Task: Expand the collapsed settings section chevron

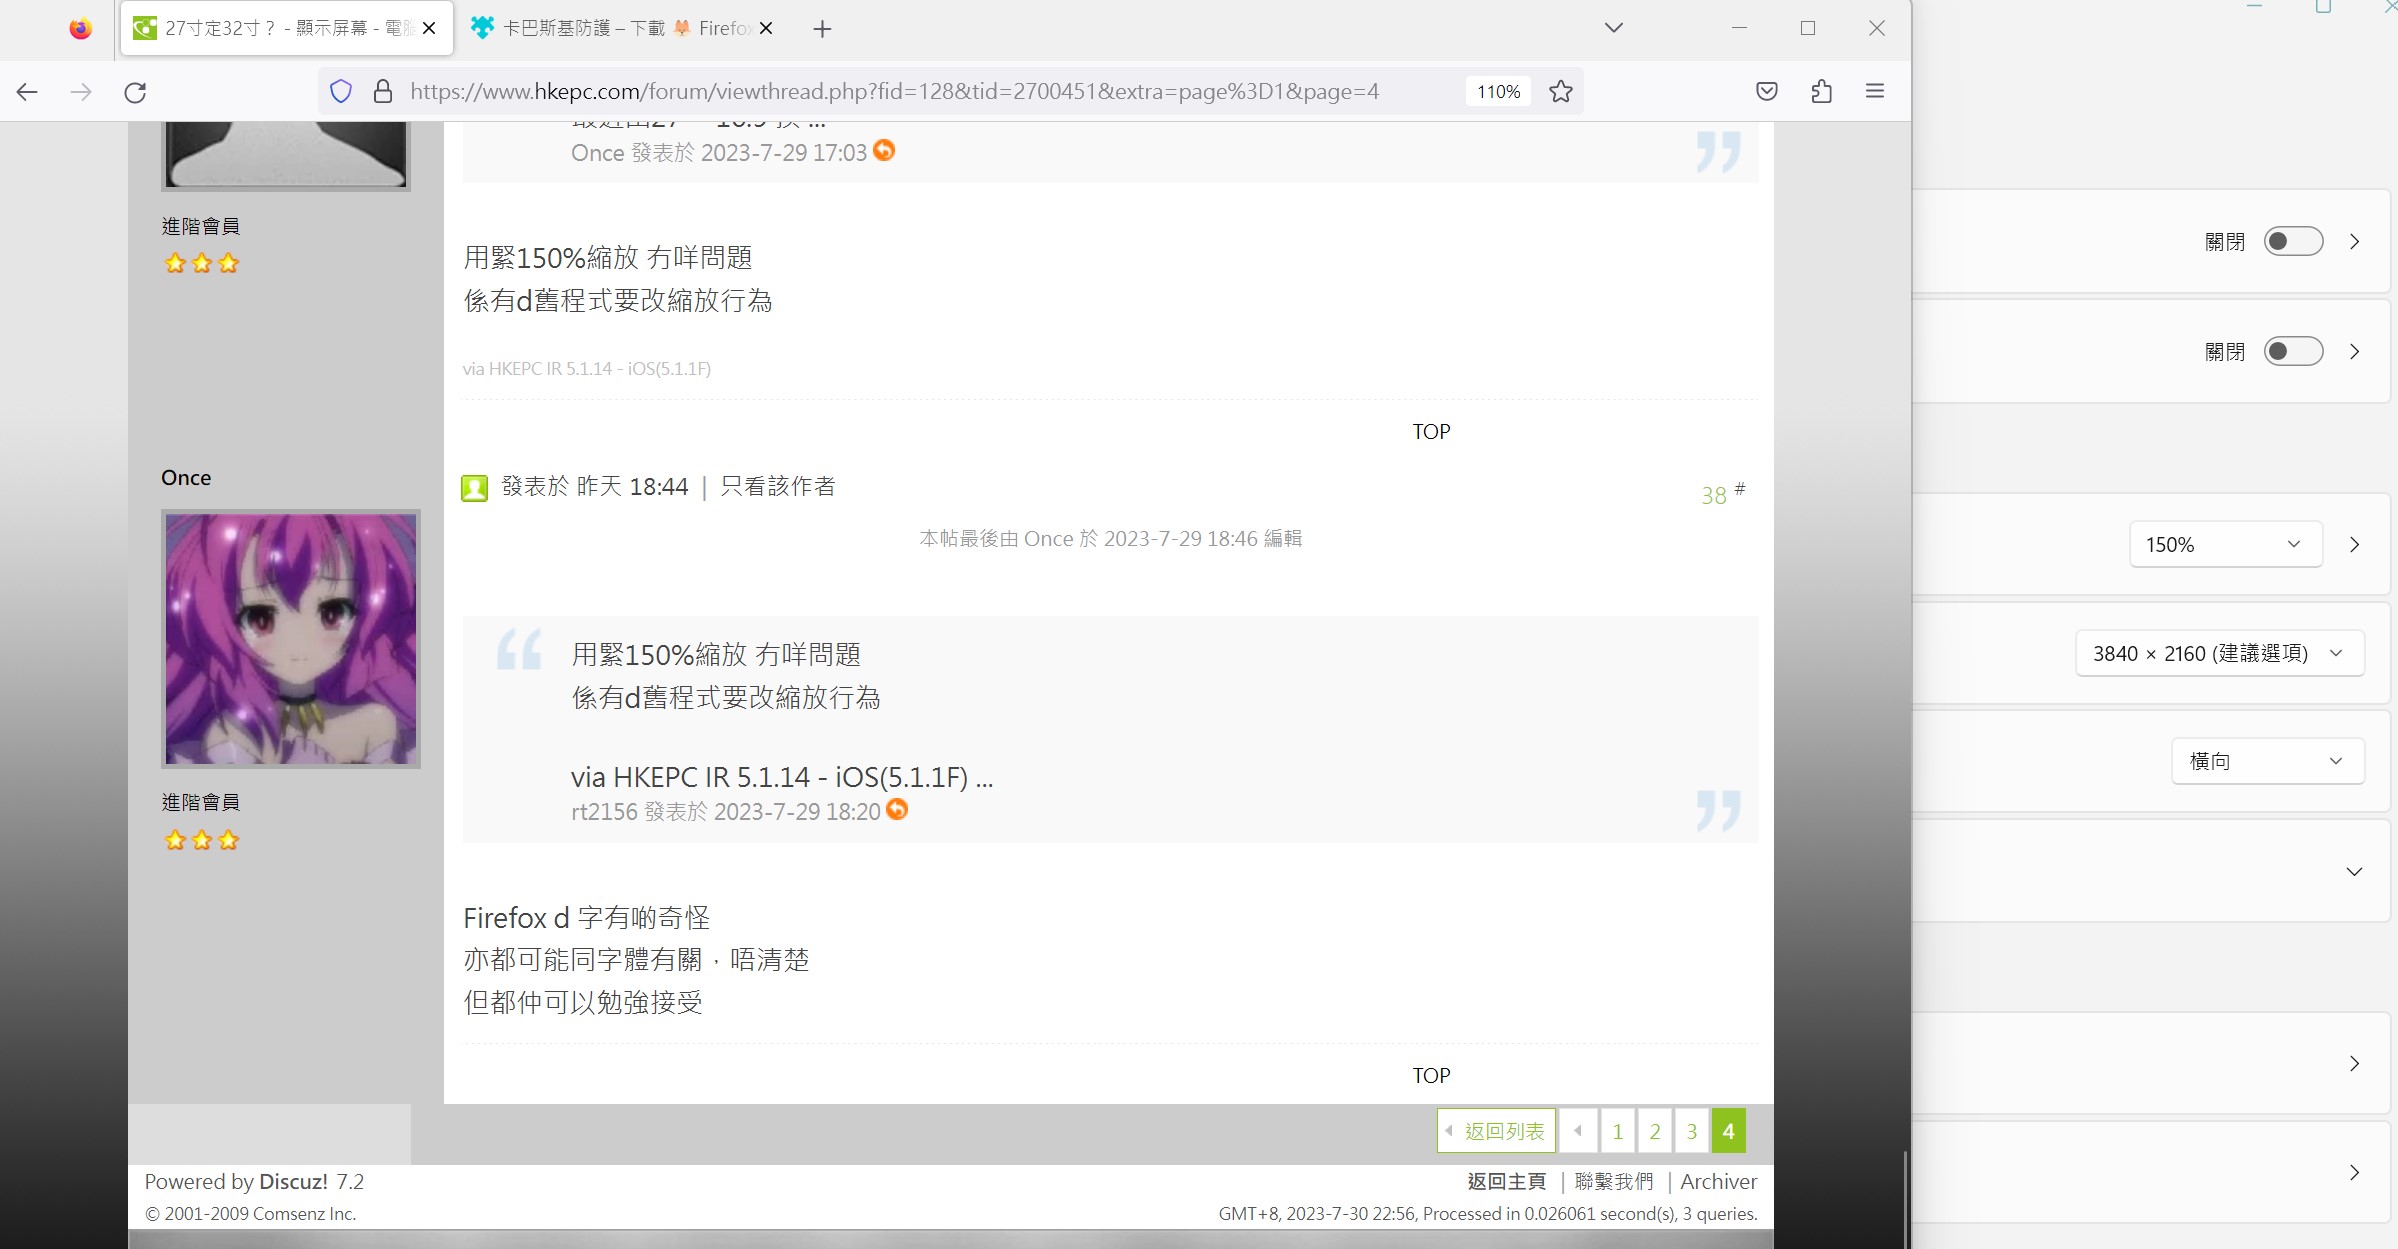Action: tap(2355, 871)
